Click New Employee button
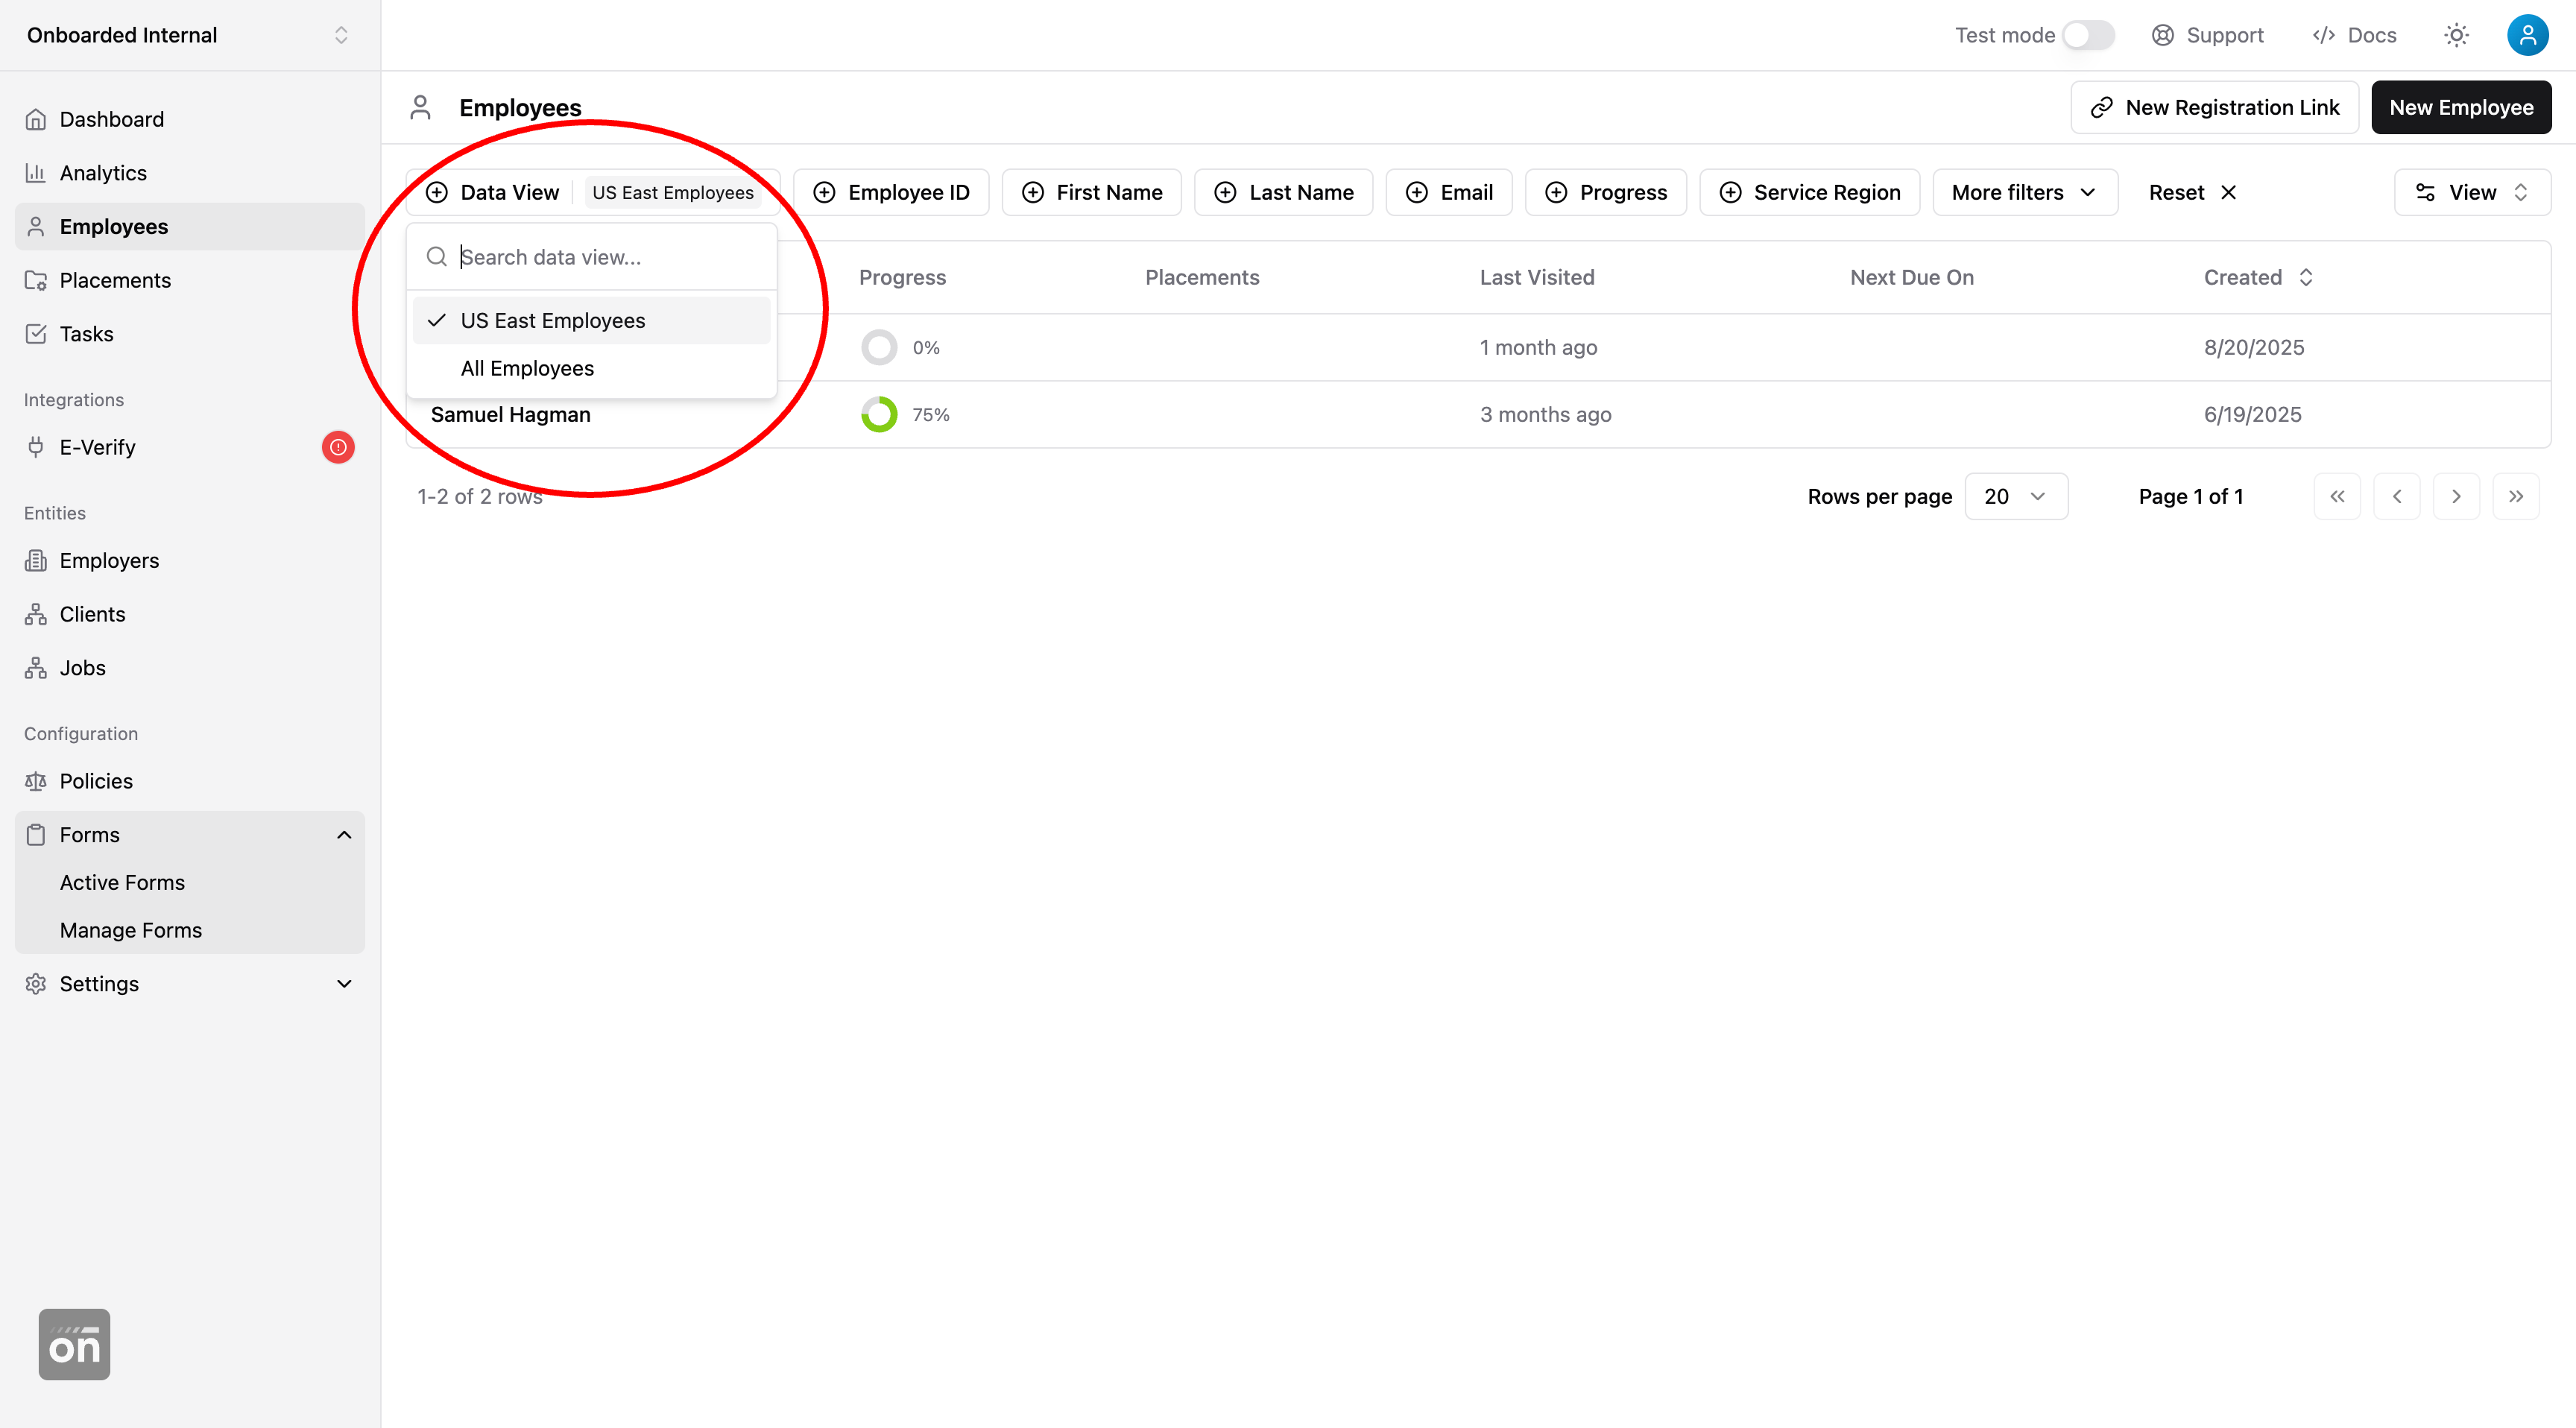This screenshot has width=2576, height=1428. [2461, 107]
